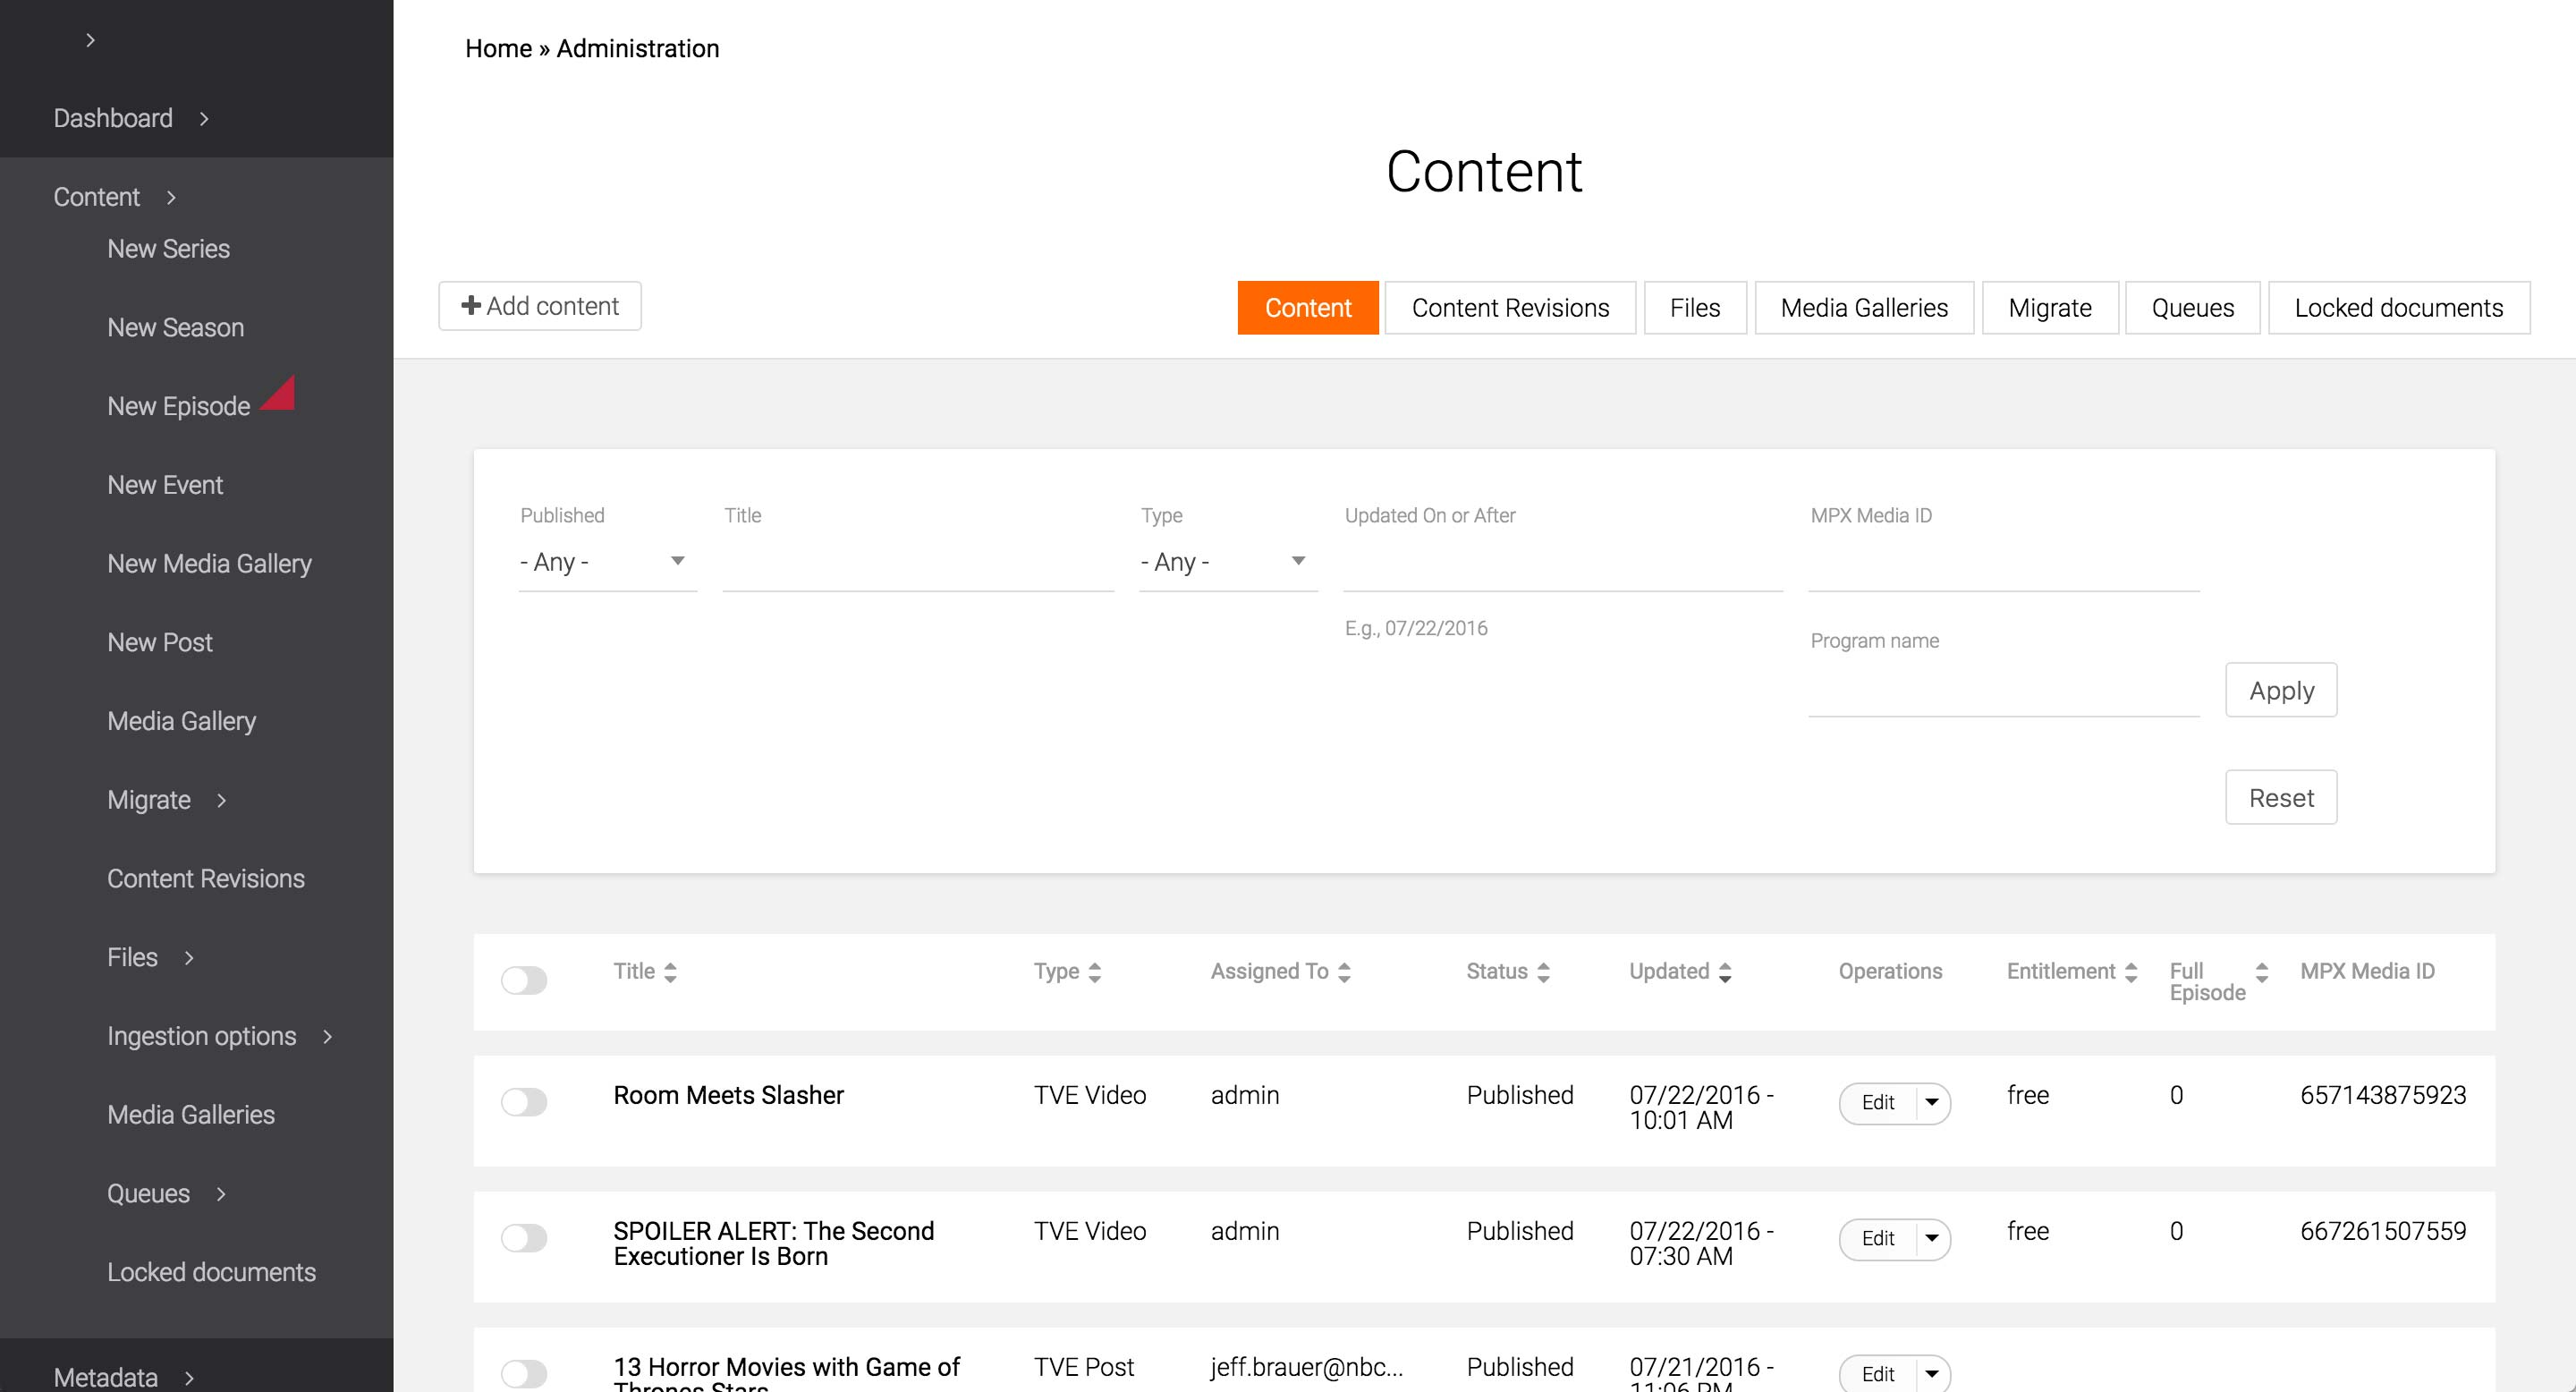This screenshot has height=1392, width=2576.
Task: Click the chevron at top of sidebar
Action: click(x=90, y=40)
